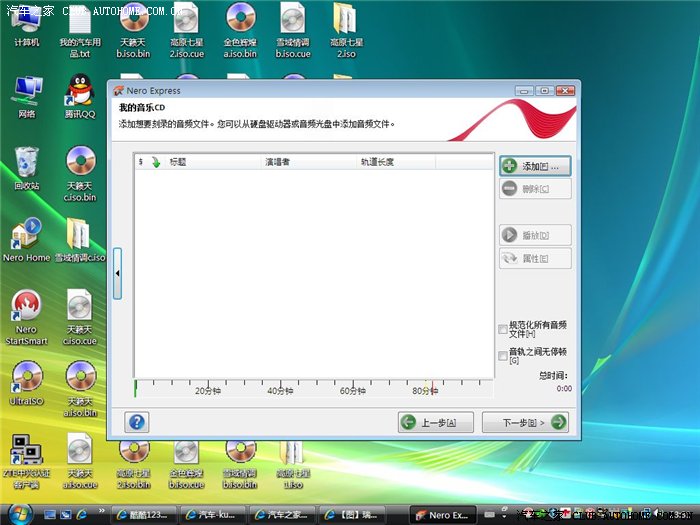This screenshot has height=525, width=700.
Task: Select 网络 desktop icon
Action: click(26, 97)
